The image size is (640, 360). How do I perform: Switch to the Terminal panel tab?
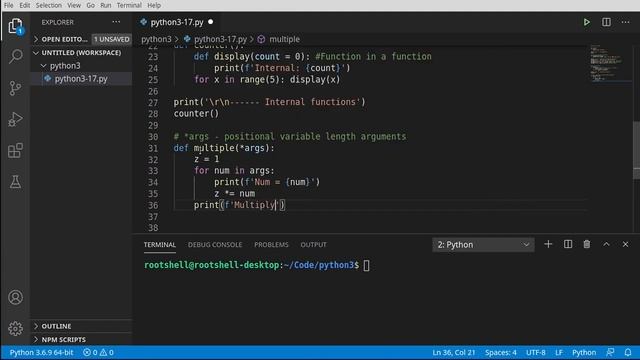(x=160, y=245)
